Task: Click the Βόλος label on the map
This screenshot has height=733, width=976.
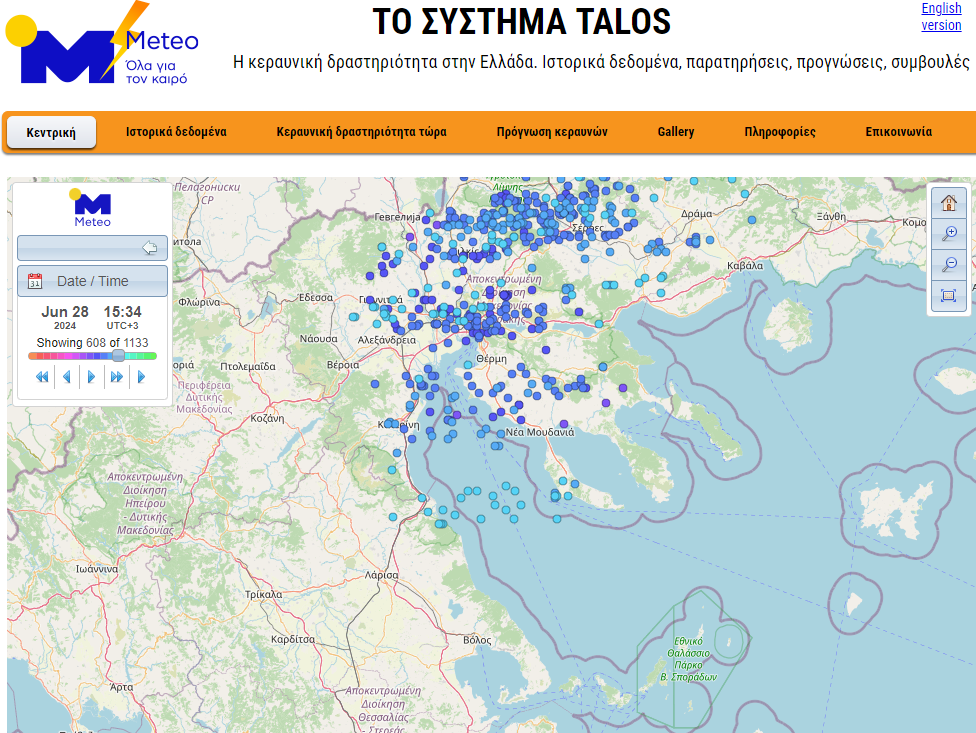Action: (477, 640)
